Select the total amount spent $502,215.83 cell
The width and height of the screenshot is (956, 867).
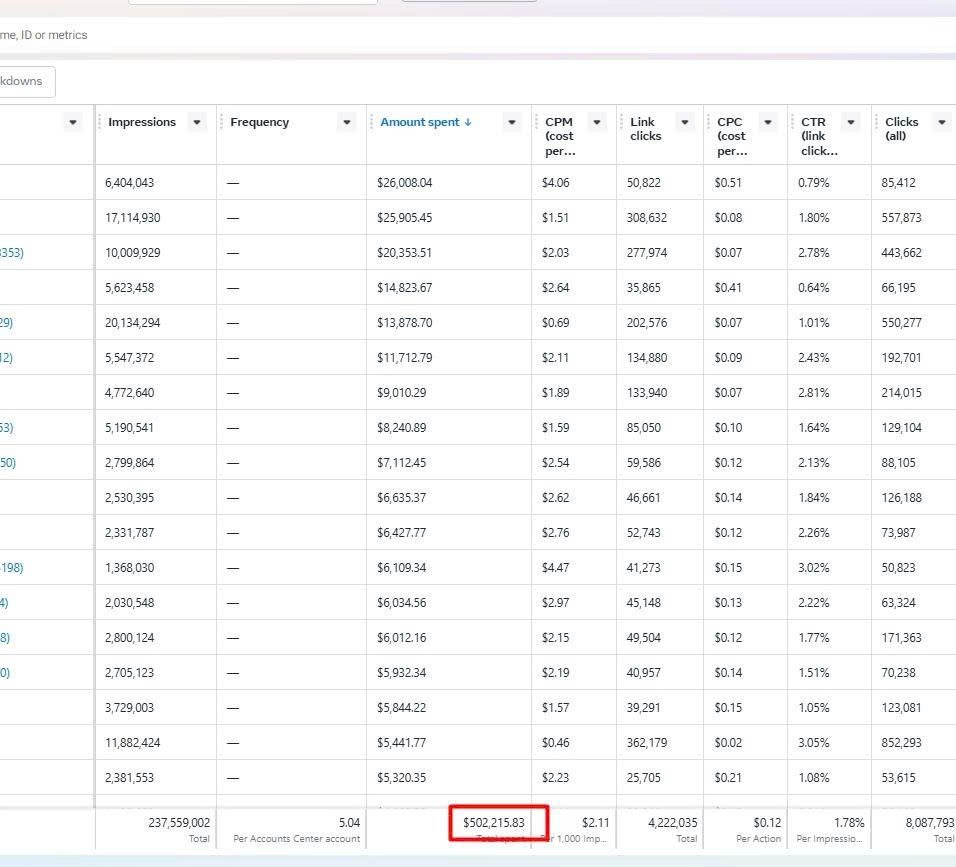tap(494, 823)
